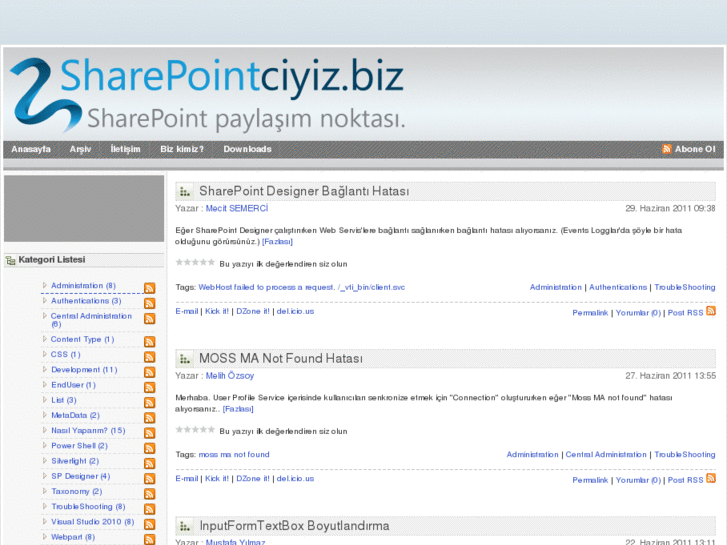Open RSS feed for Nasıl Yaparım category
Viewport: 727px width, 545px height.
[x=149, y=433]
